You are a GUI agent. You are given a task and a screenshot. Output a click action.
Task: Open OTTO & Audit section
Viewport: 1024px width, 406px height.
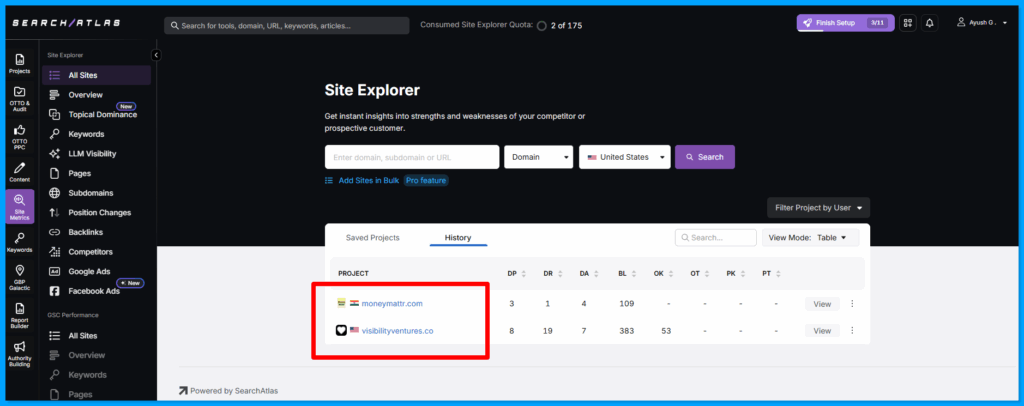[x=20, y=99]
